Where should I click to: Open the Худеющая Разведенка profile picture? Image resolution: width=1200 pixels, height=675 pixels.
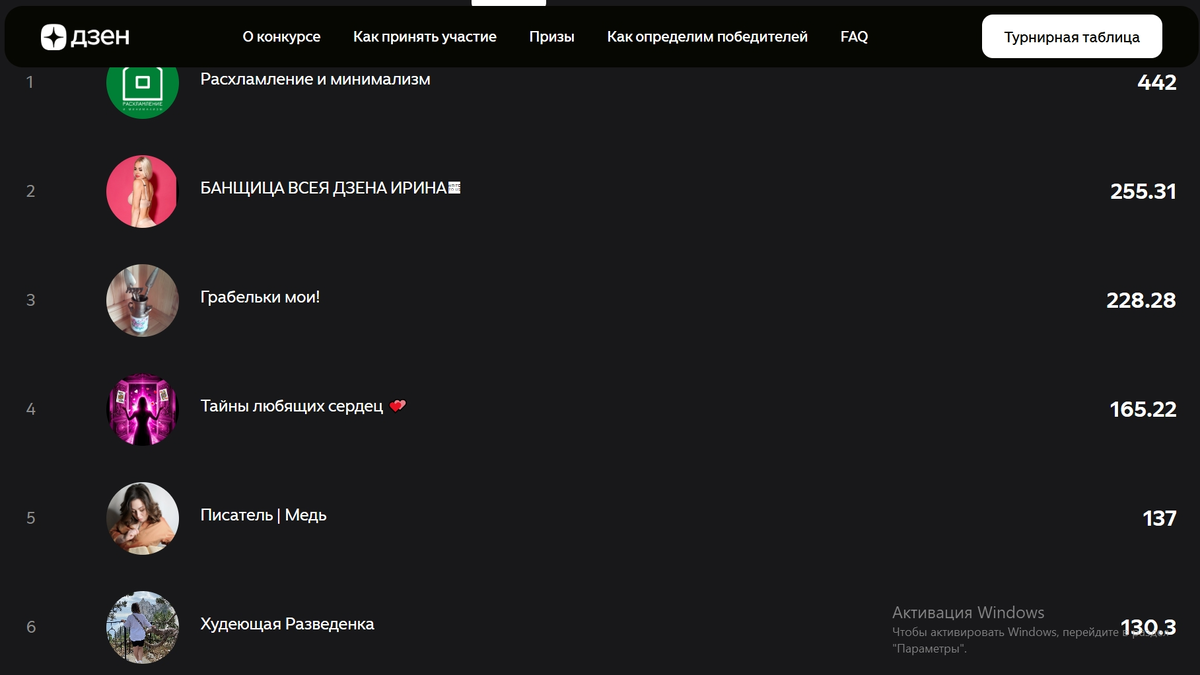click(x=142, y=627)
